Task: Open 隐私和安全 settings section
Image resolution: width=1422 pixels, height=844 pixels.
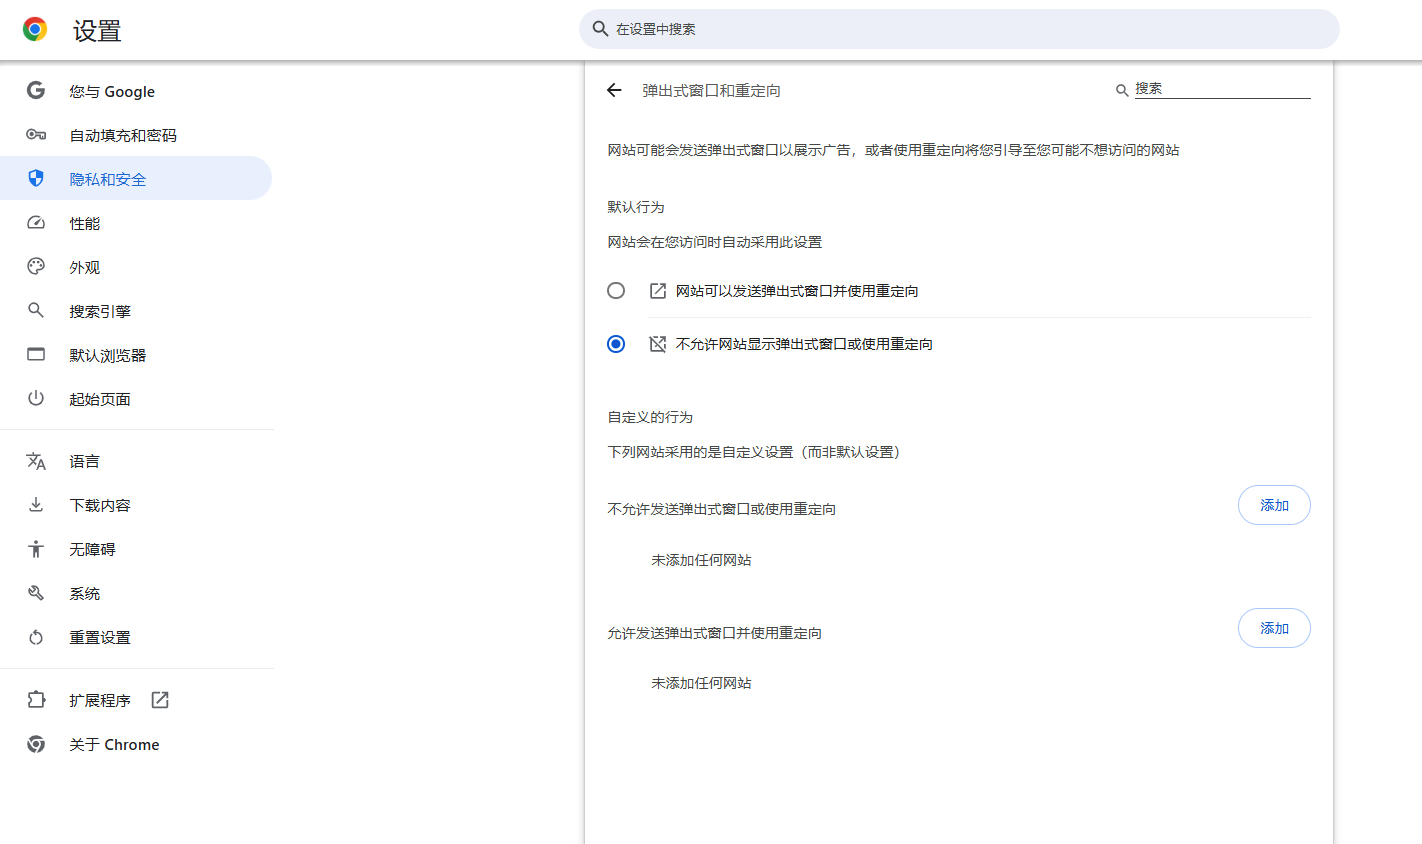Action: click(x=136, y=179)
